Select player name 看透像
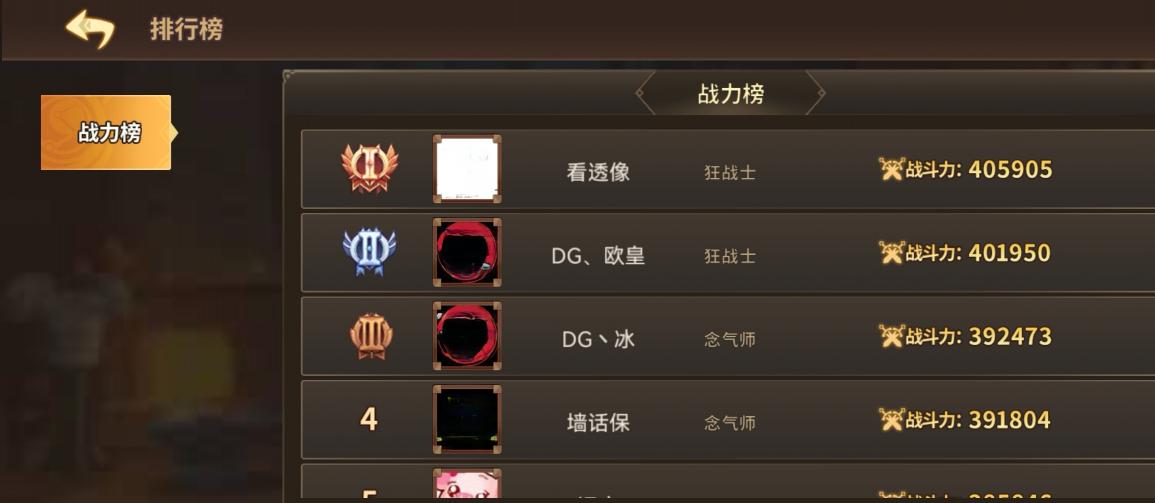This screenshot has width=1155, height=503. coord(598,172)
